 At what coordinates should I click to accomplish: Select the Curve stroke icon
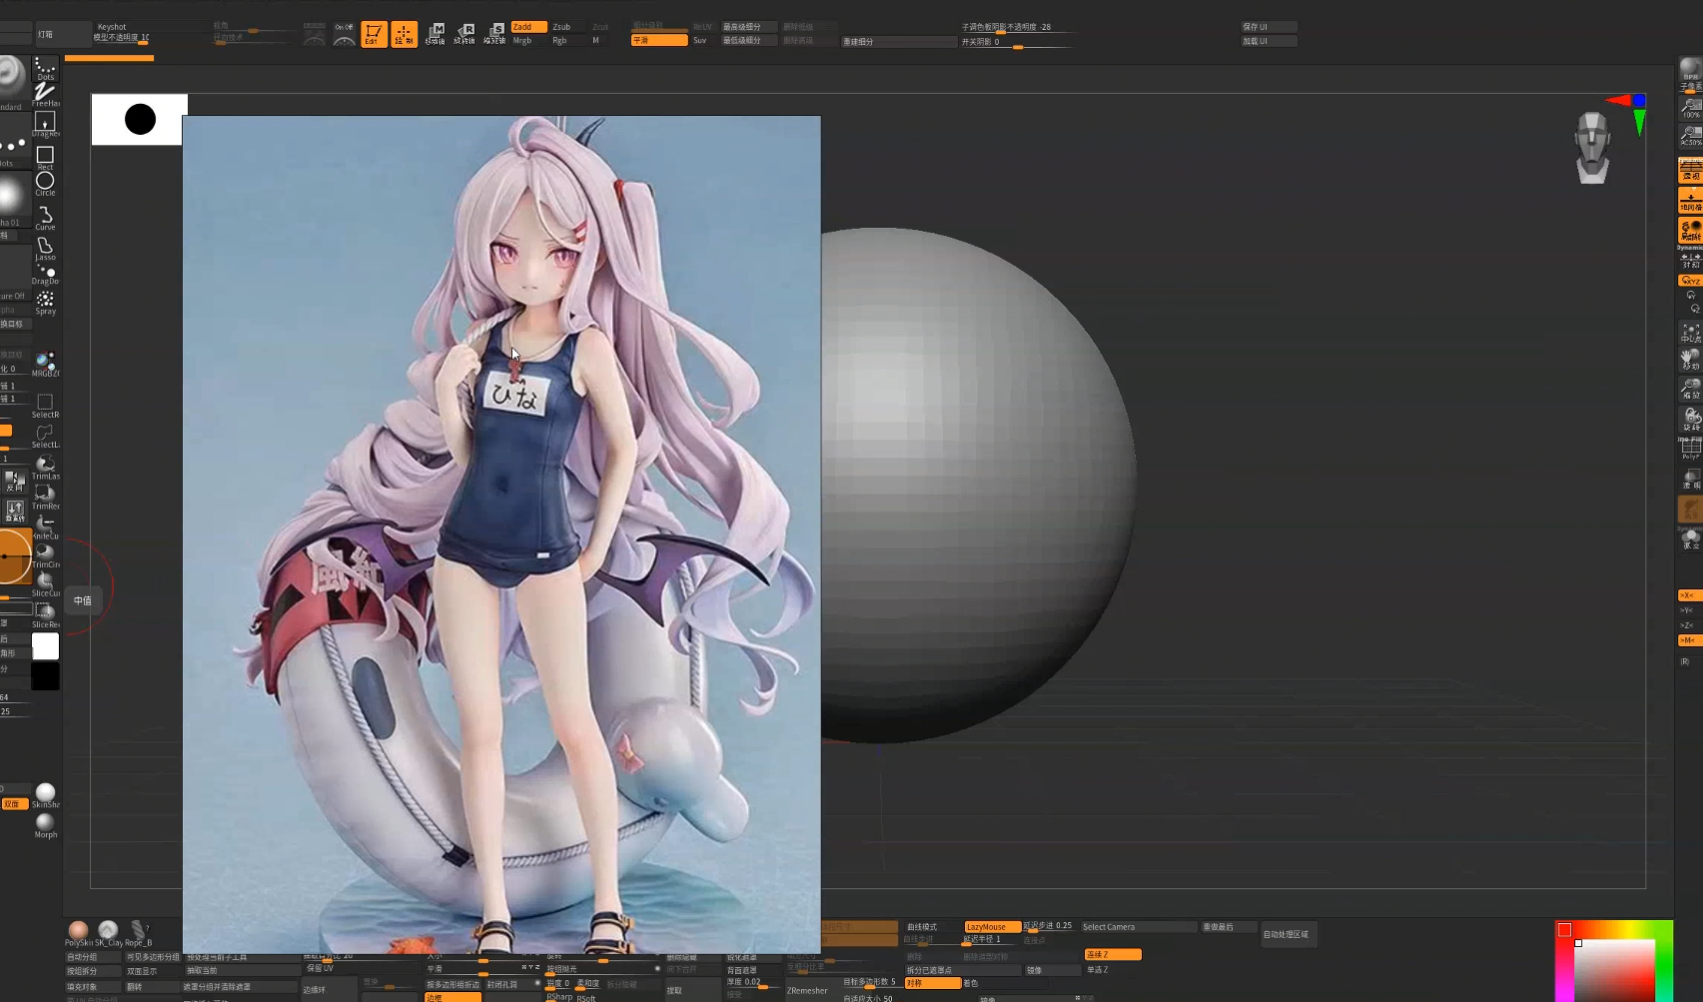45,217
